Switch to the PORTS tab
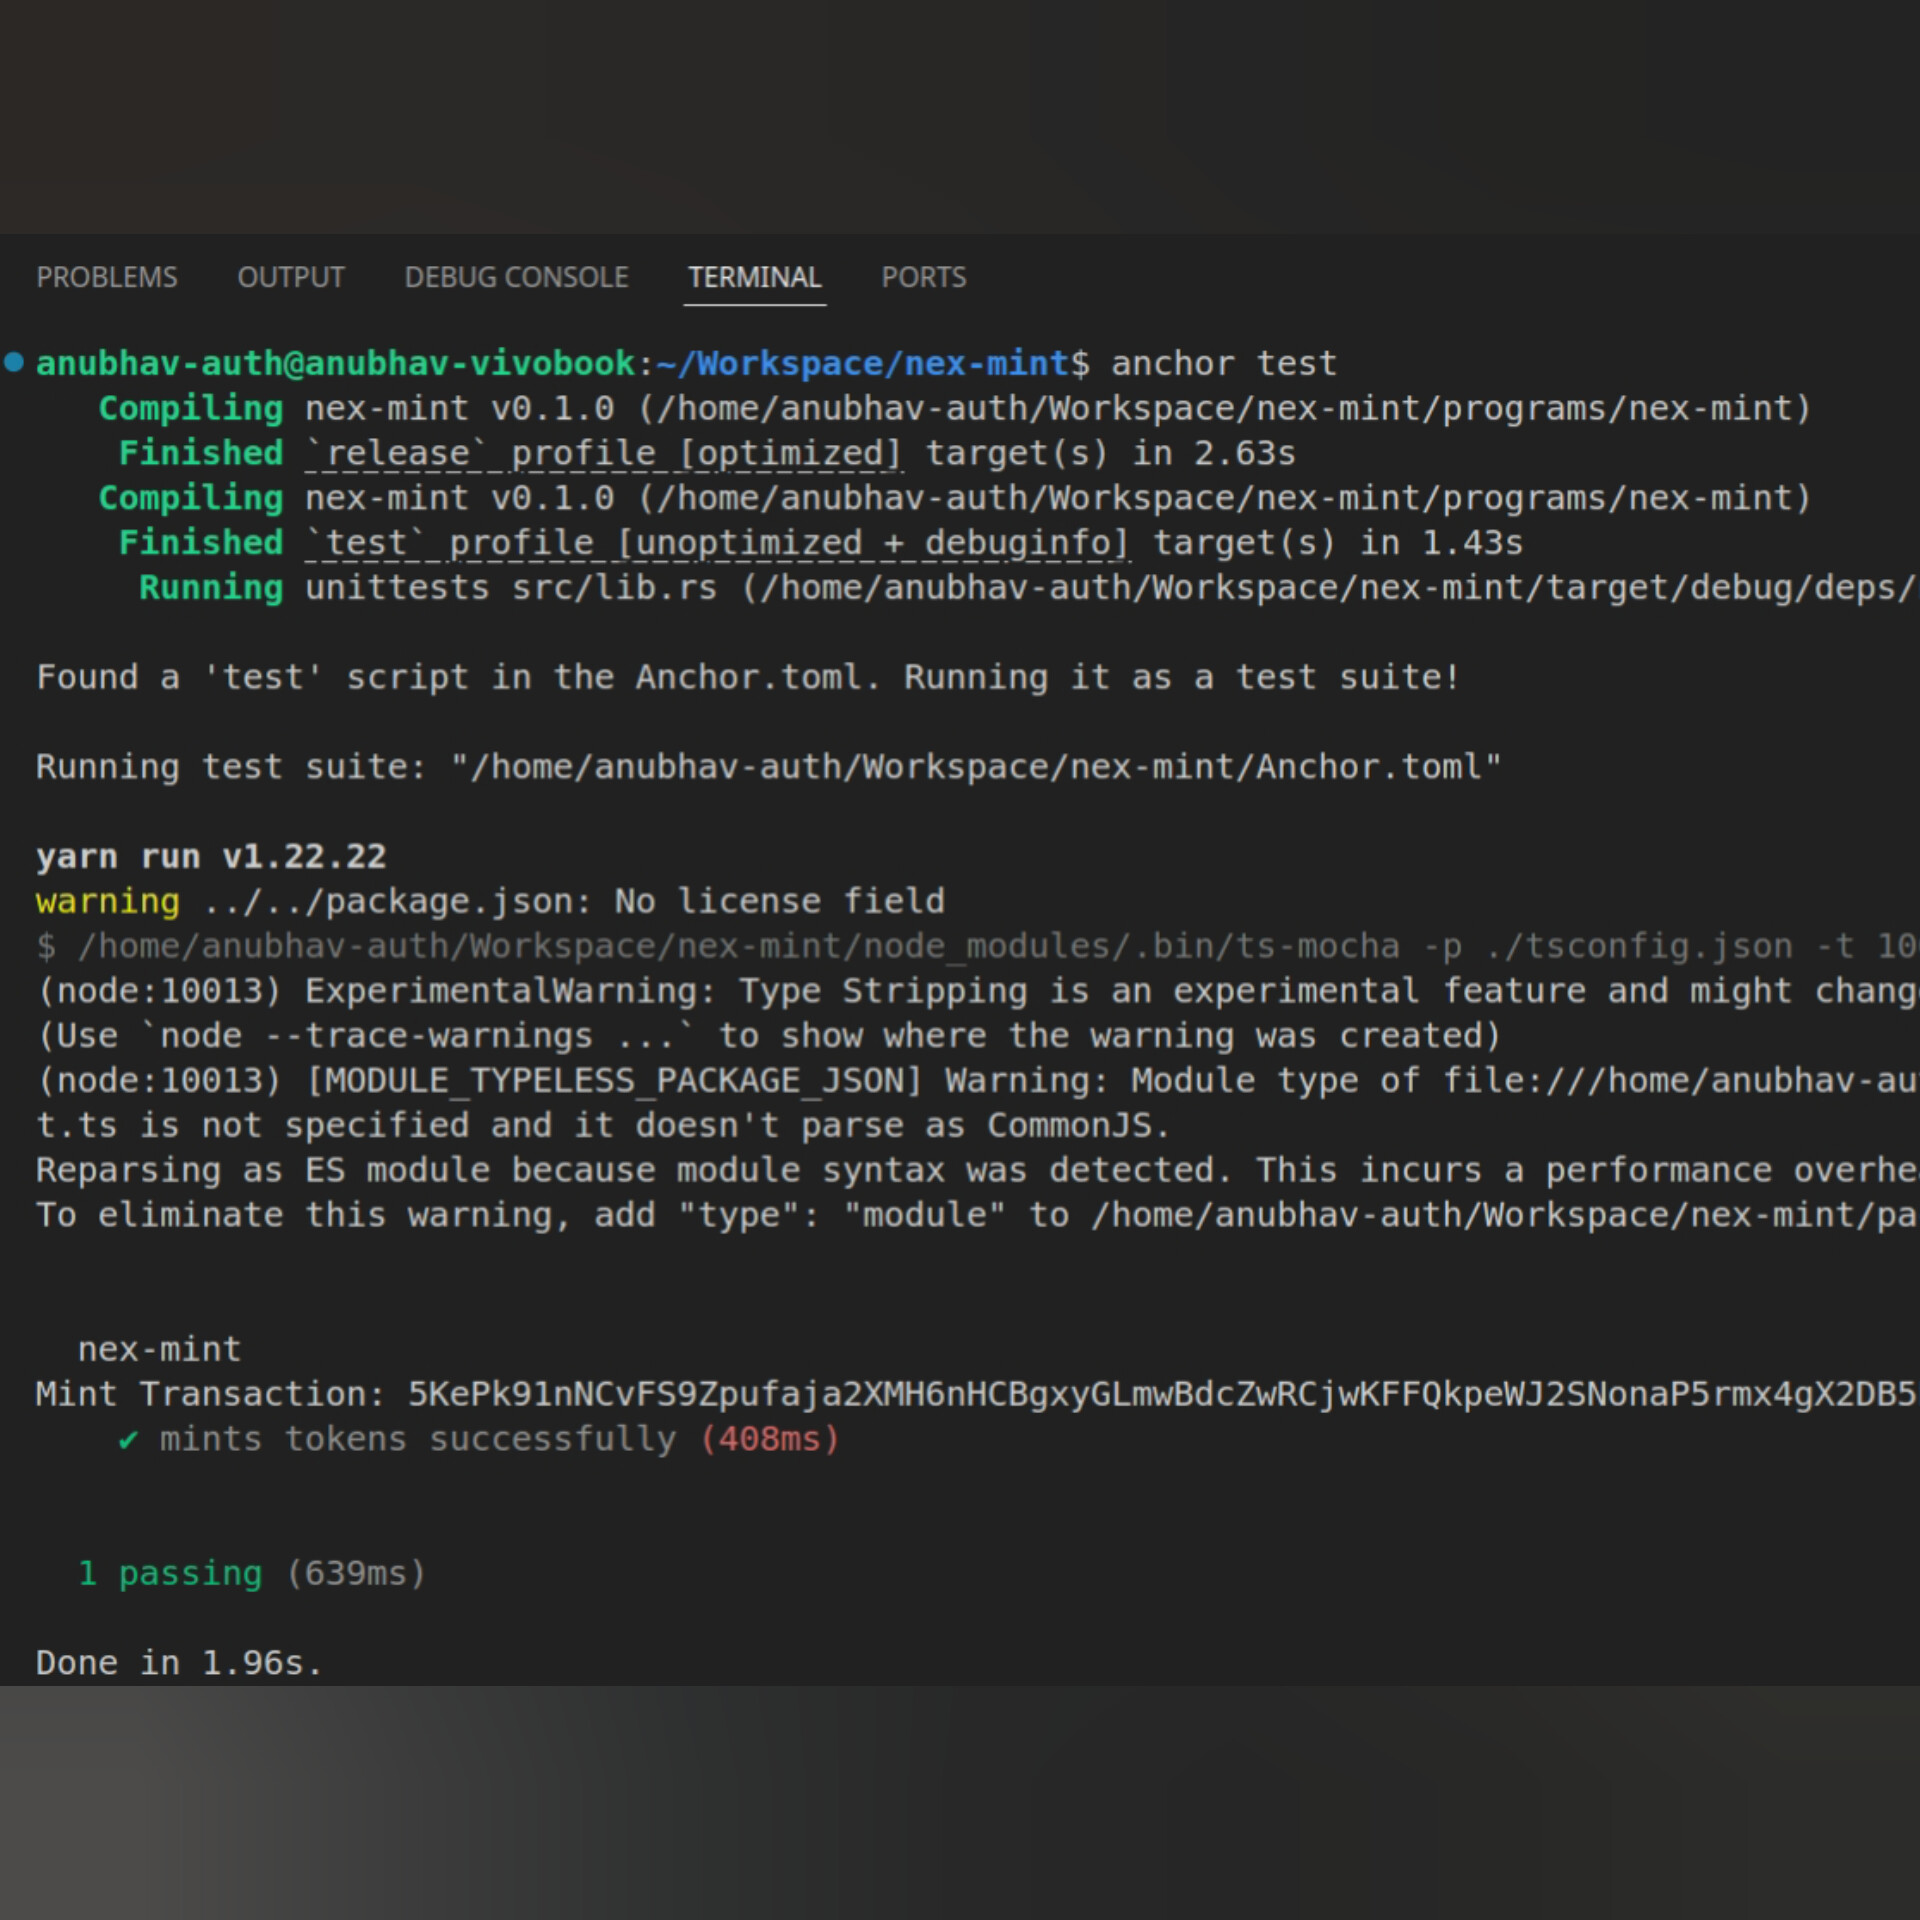The width and height of the screenshot is (1920, 1920). (923, 277)
